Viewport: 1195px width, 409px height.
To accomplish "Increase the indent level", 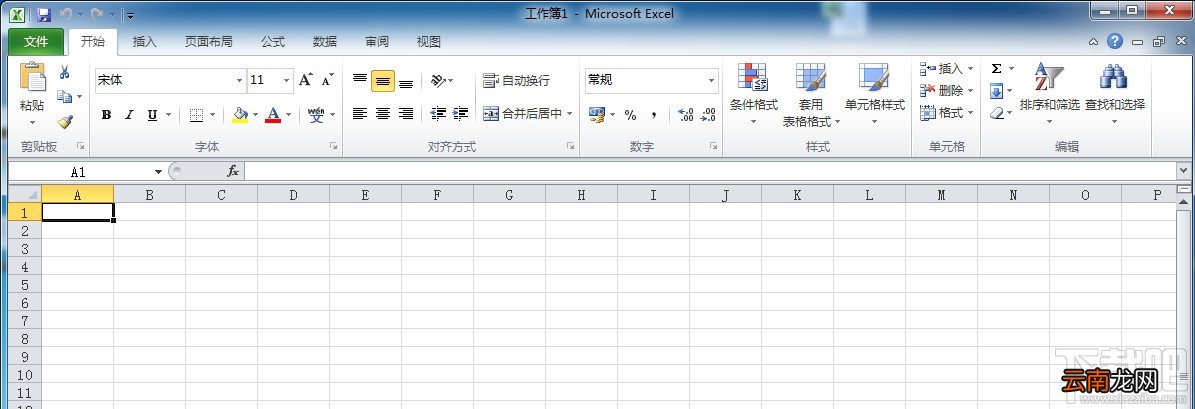I will [x=460, y=113].
